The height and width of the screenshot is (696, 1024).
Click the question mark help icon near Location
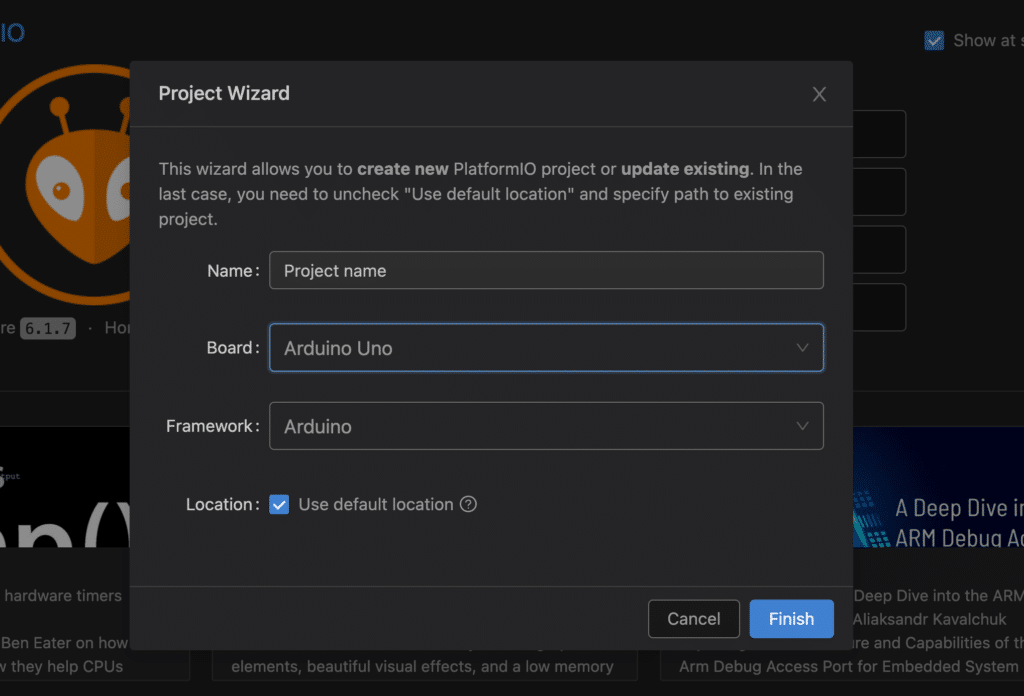[x=468, y=504]
